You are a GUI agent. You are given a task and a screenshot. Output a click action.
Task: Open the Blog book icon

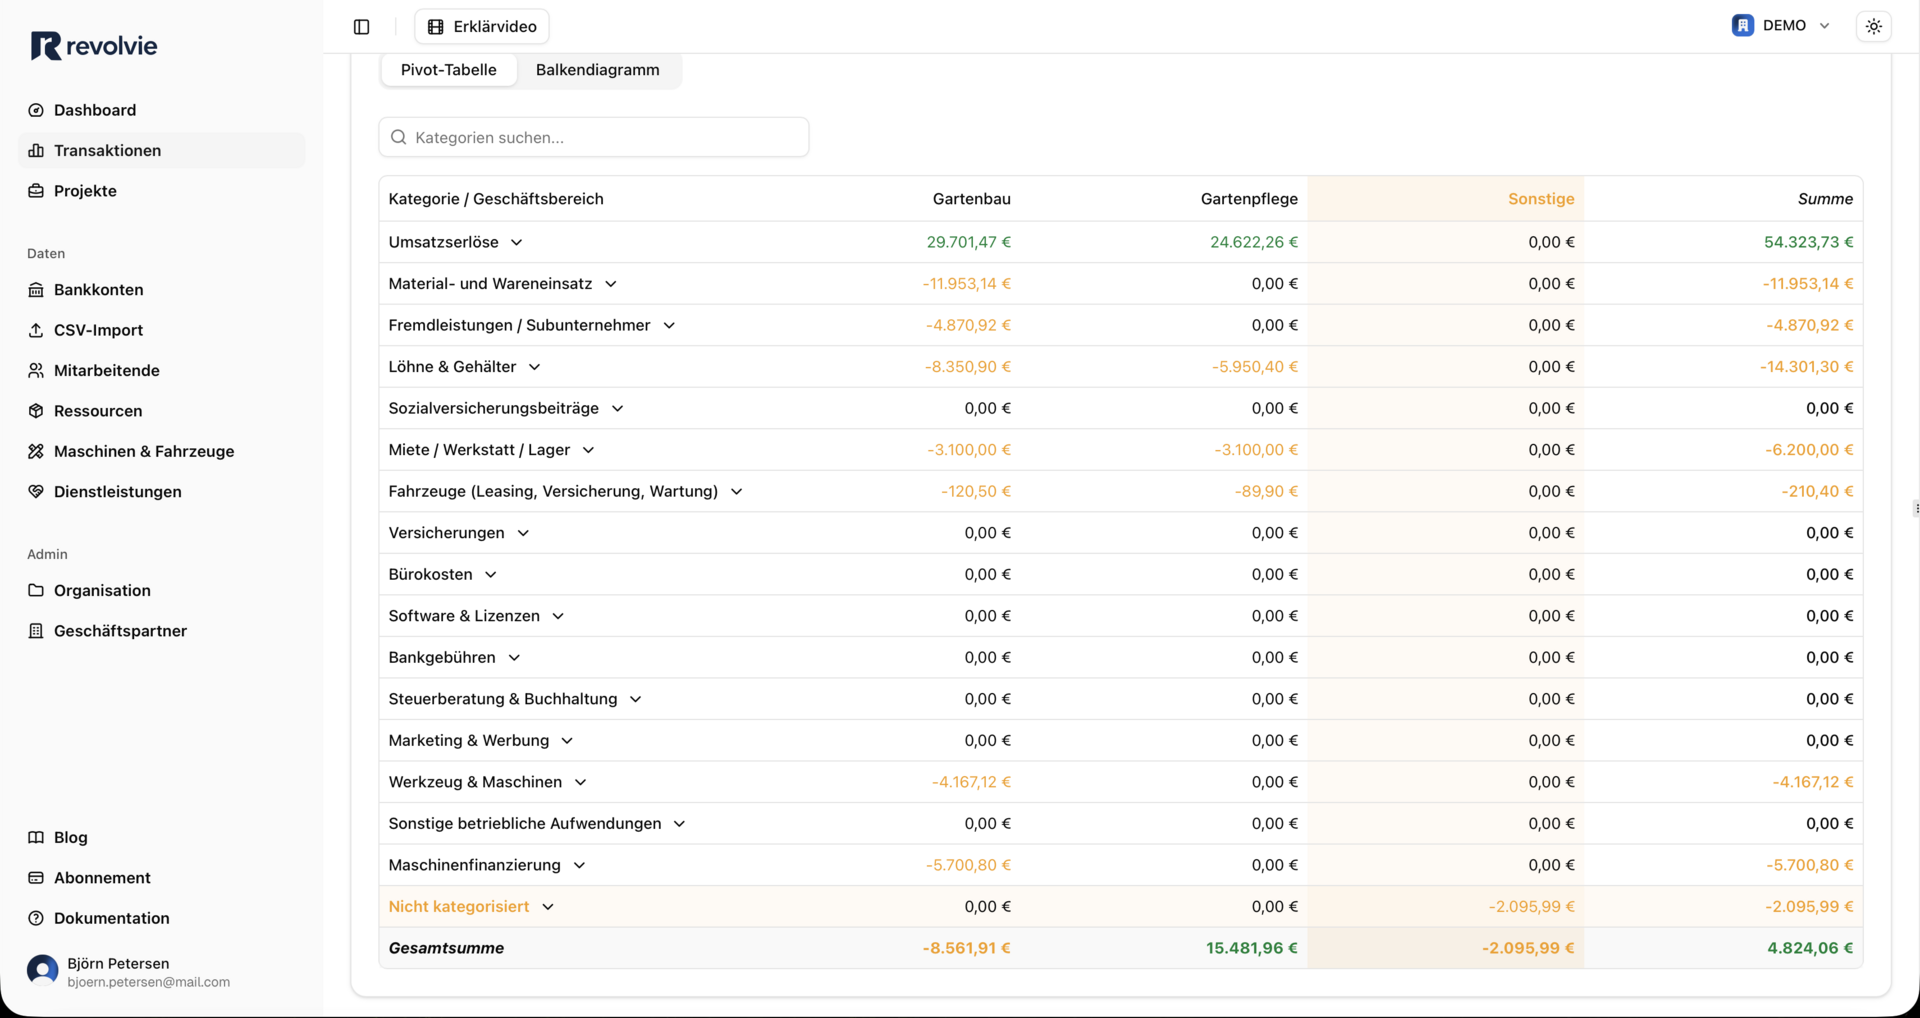tap(36, 838)
